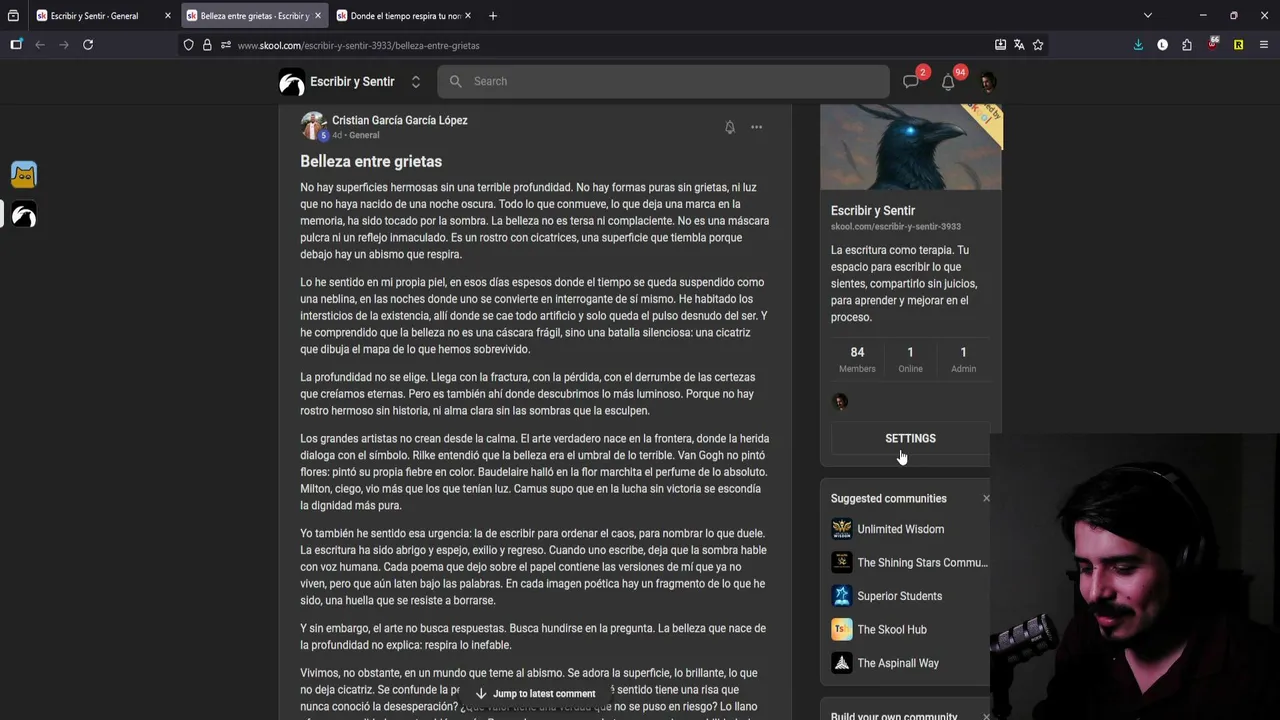Open Superior Students community
This screenshot has height=720, width=1280.
pos(899,596)
